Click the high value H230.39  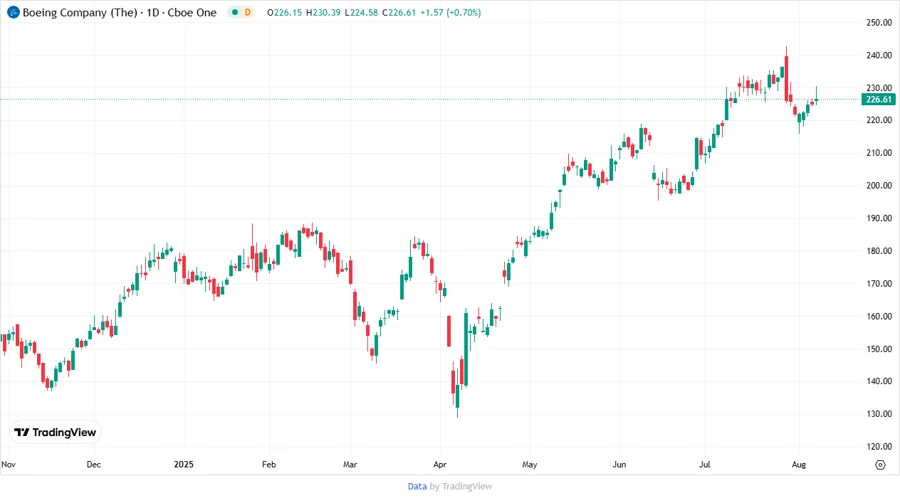[323, 12]
